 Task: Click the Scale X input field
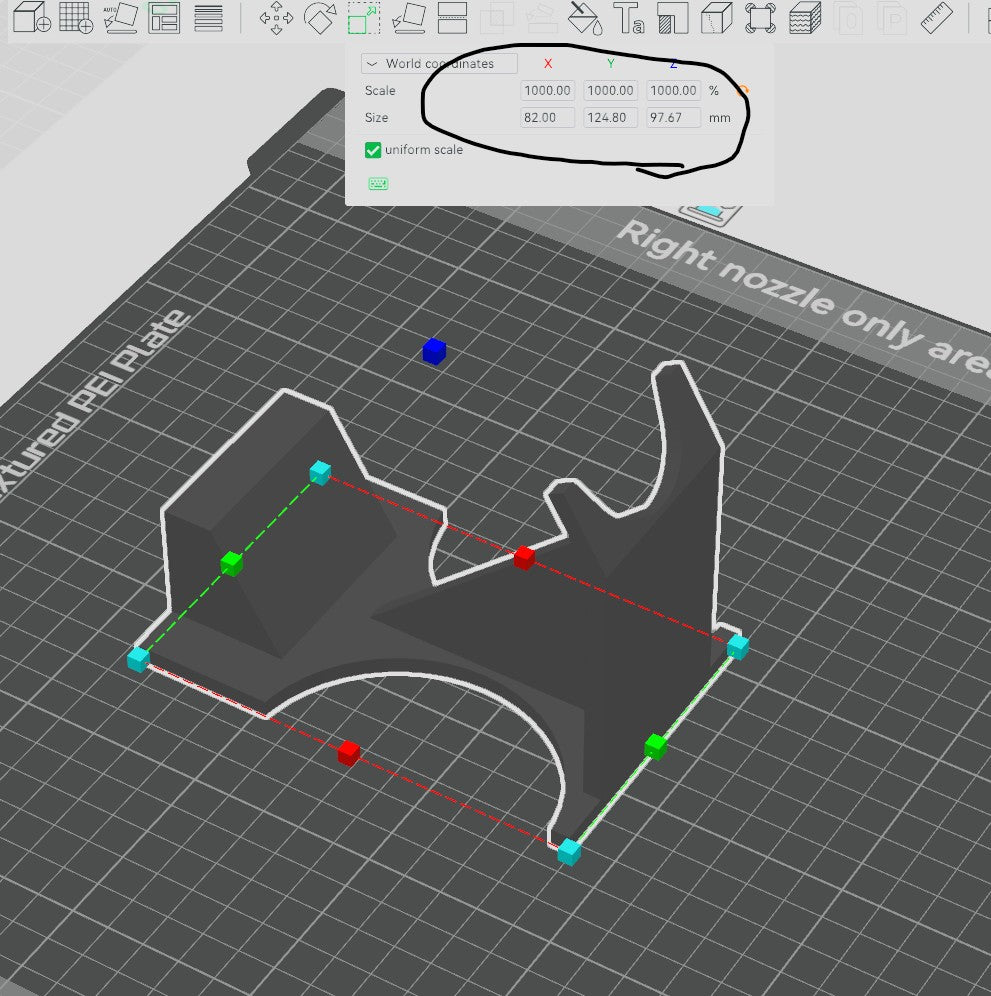click(x=547, y=90)
